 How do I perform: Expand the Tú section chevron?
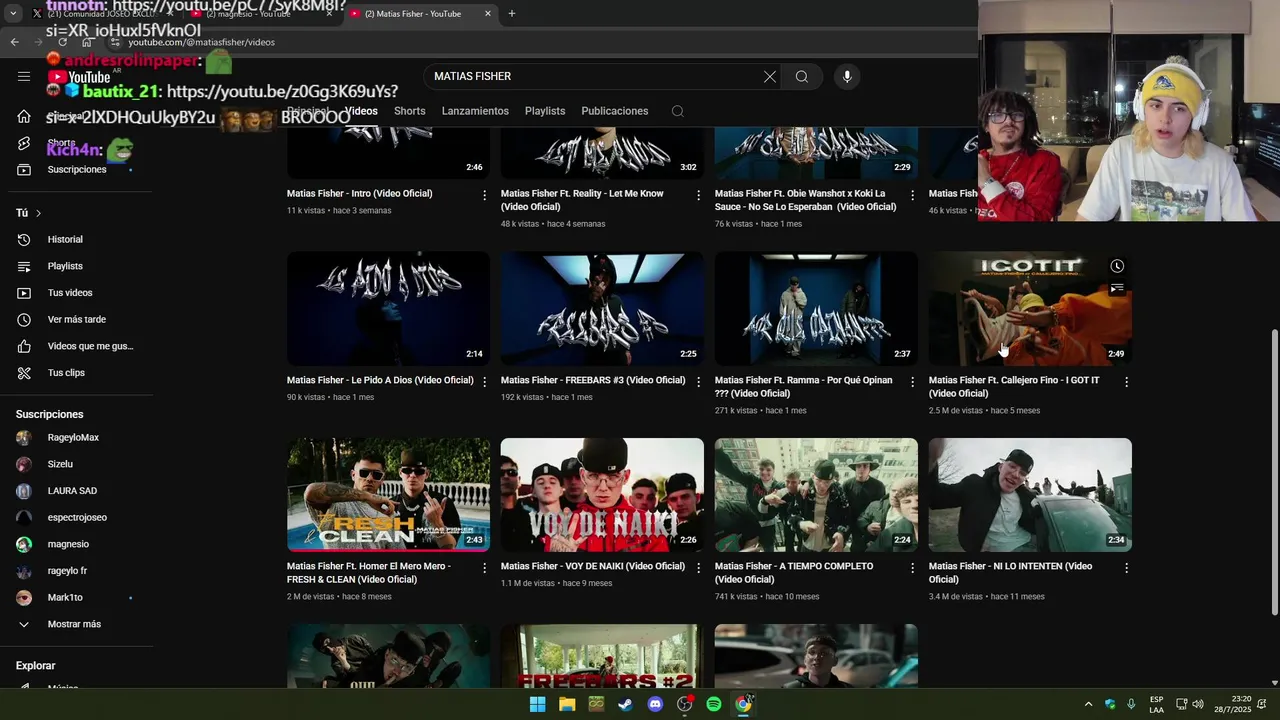(x=38, y=213)
